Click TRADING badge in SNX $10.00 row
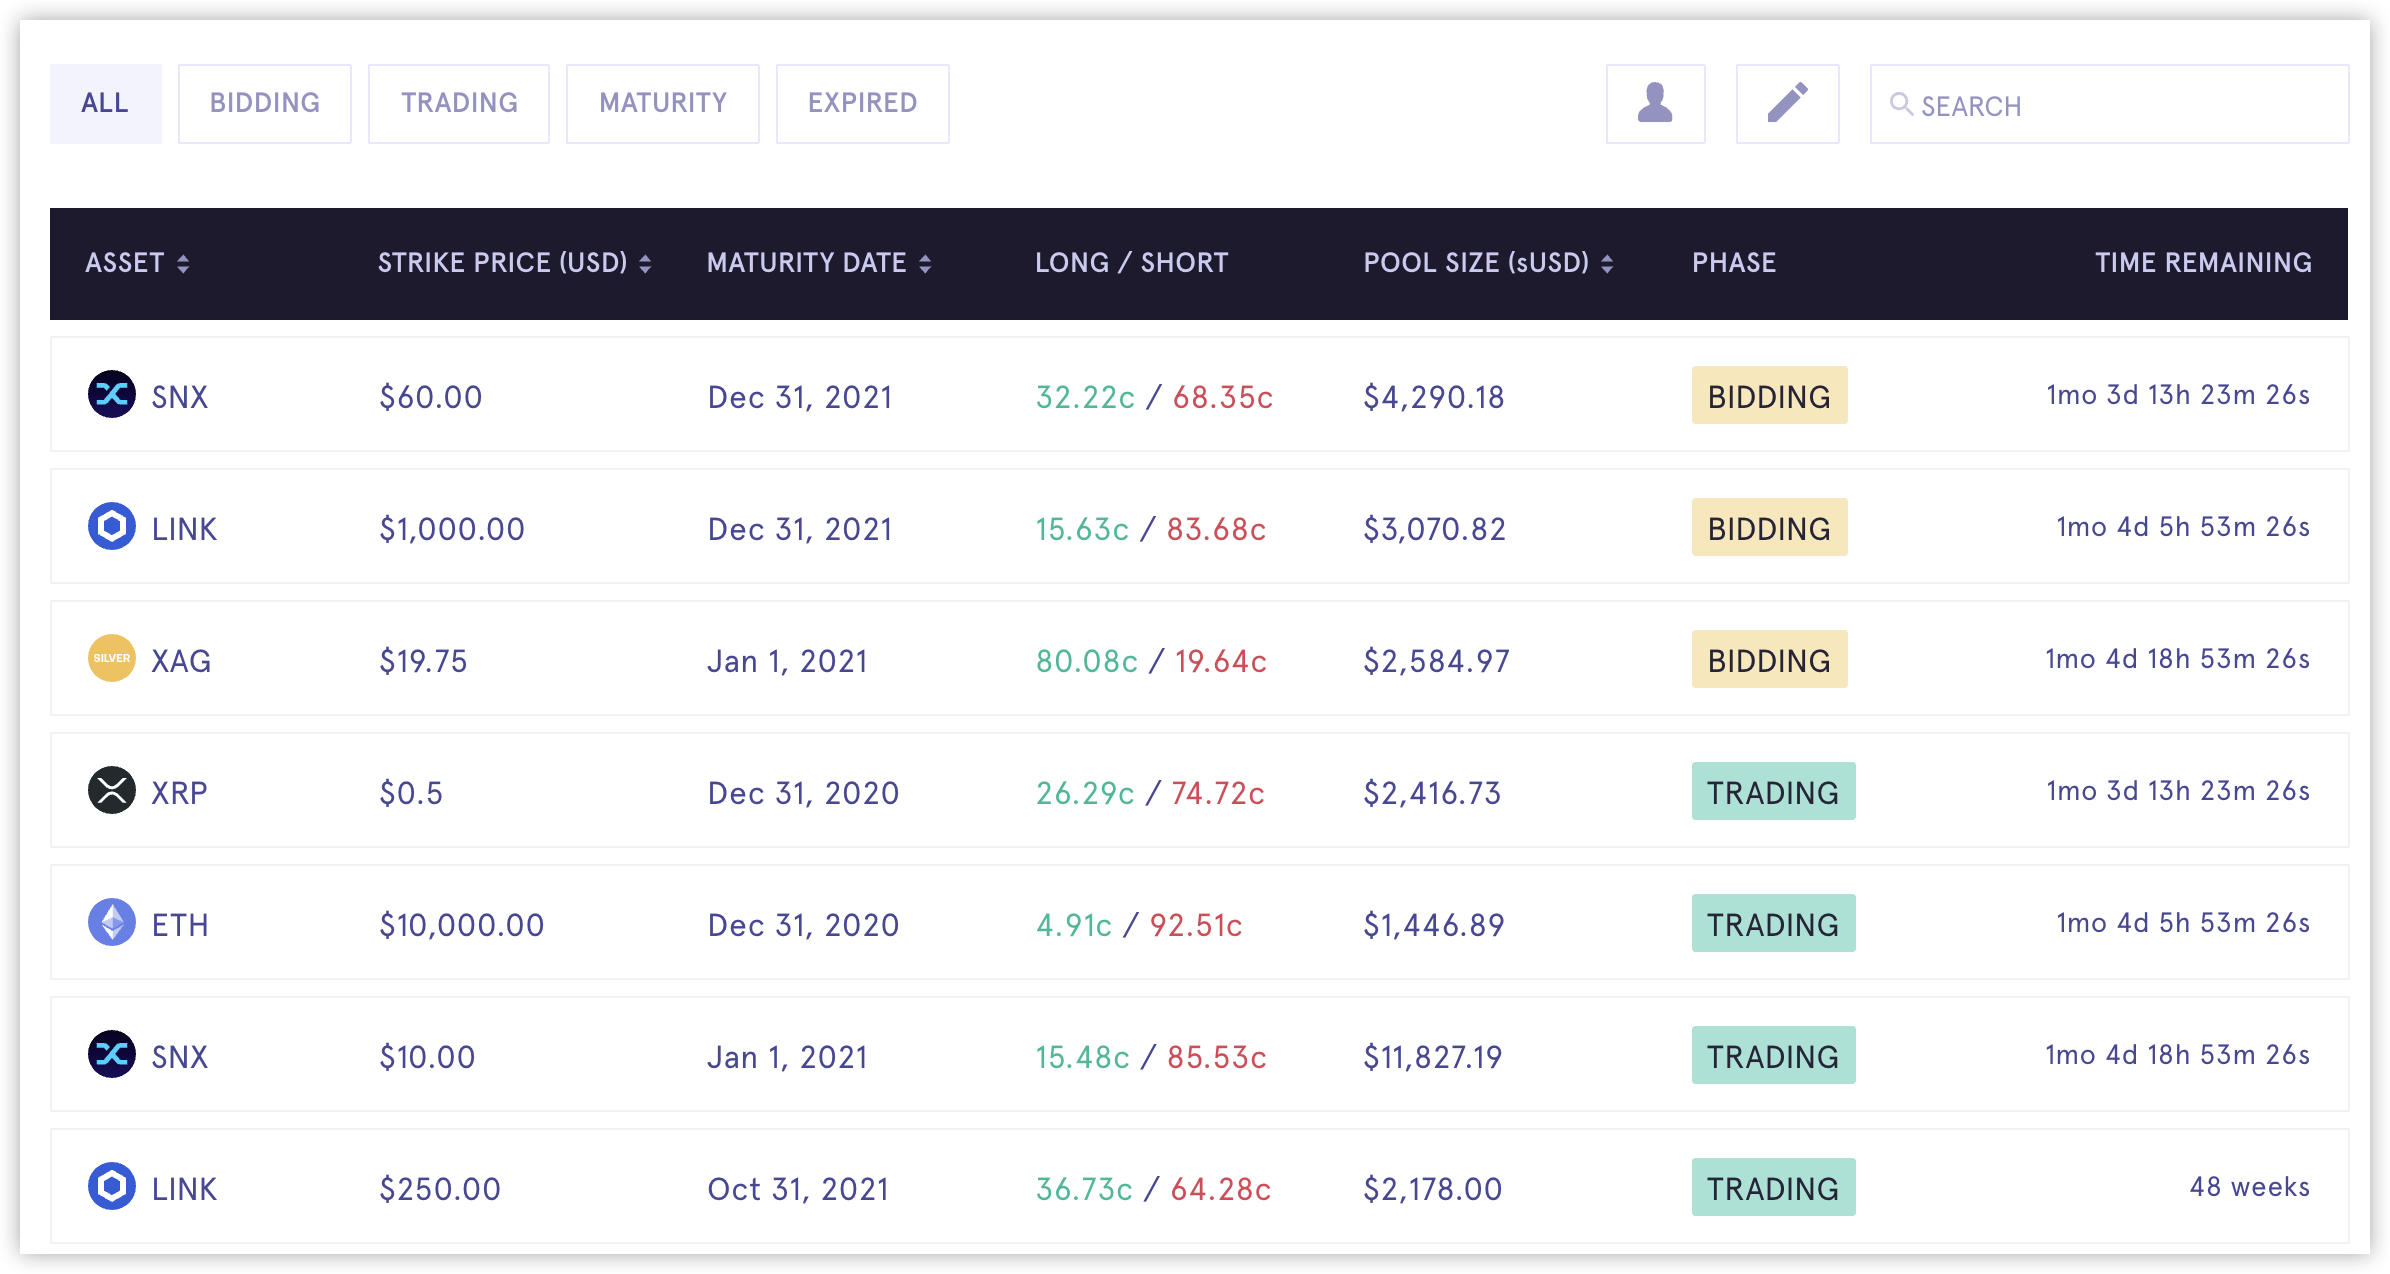 [x=1773, y=1055]
